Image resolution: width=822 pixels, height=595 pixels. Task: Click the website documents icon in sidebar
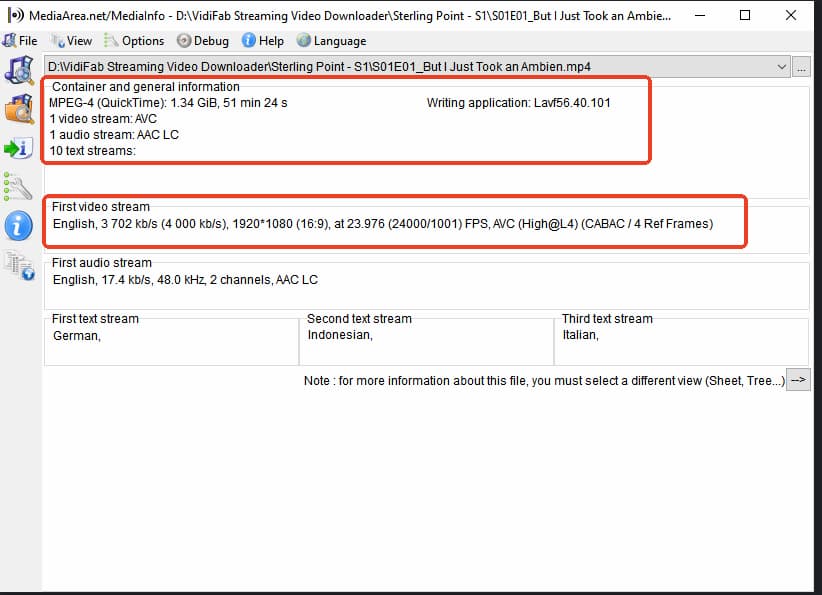(19, 265)
